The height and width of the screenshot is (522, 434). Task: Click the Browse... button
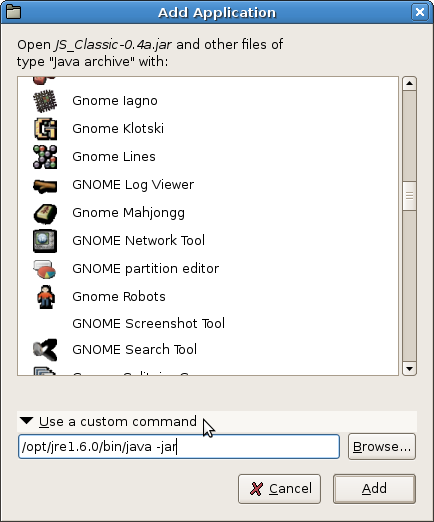point(382,446)
